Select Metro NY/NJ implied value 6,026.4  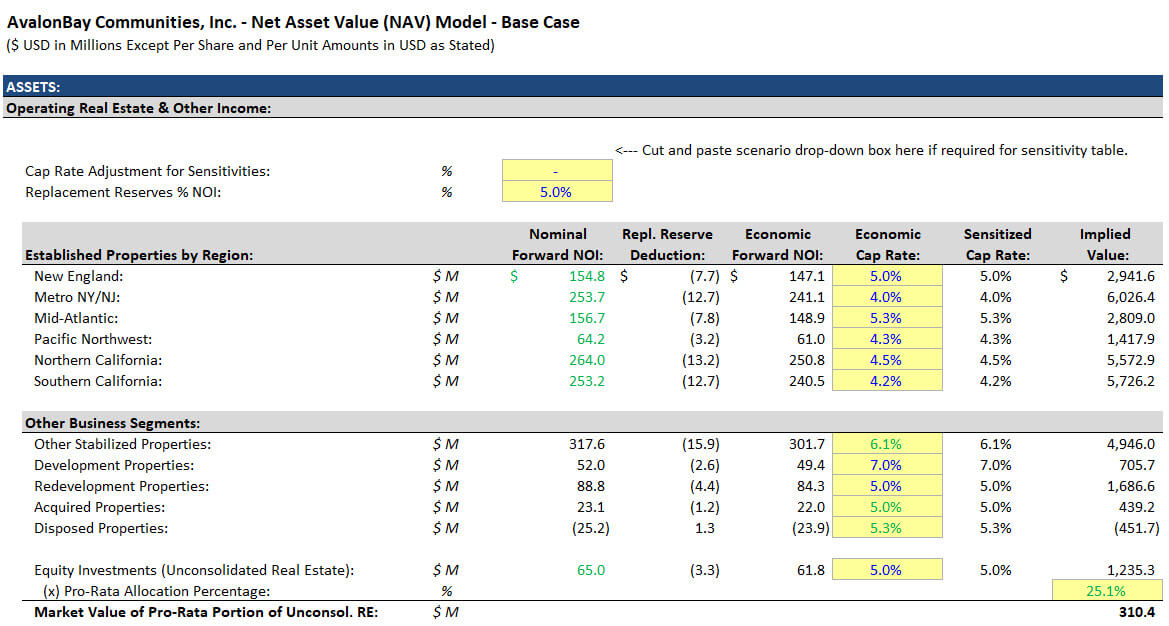pos(1130,297)
